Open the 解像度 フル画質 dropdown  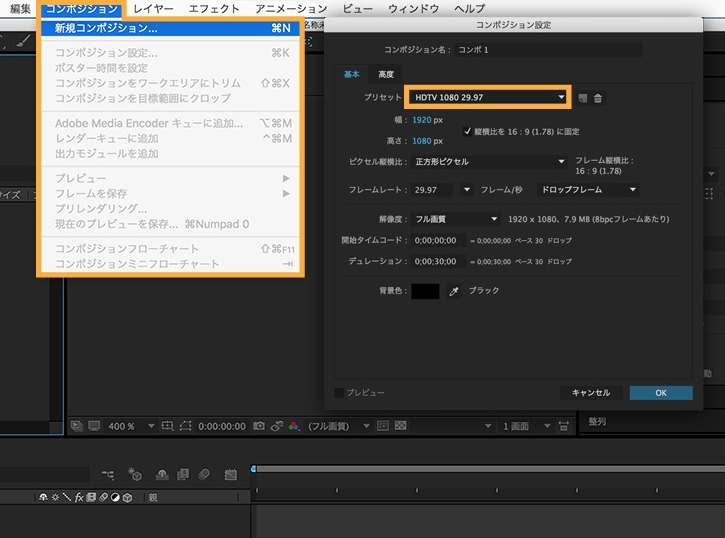click(x=455, y=219)
